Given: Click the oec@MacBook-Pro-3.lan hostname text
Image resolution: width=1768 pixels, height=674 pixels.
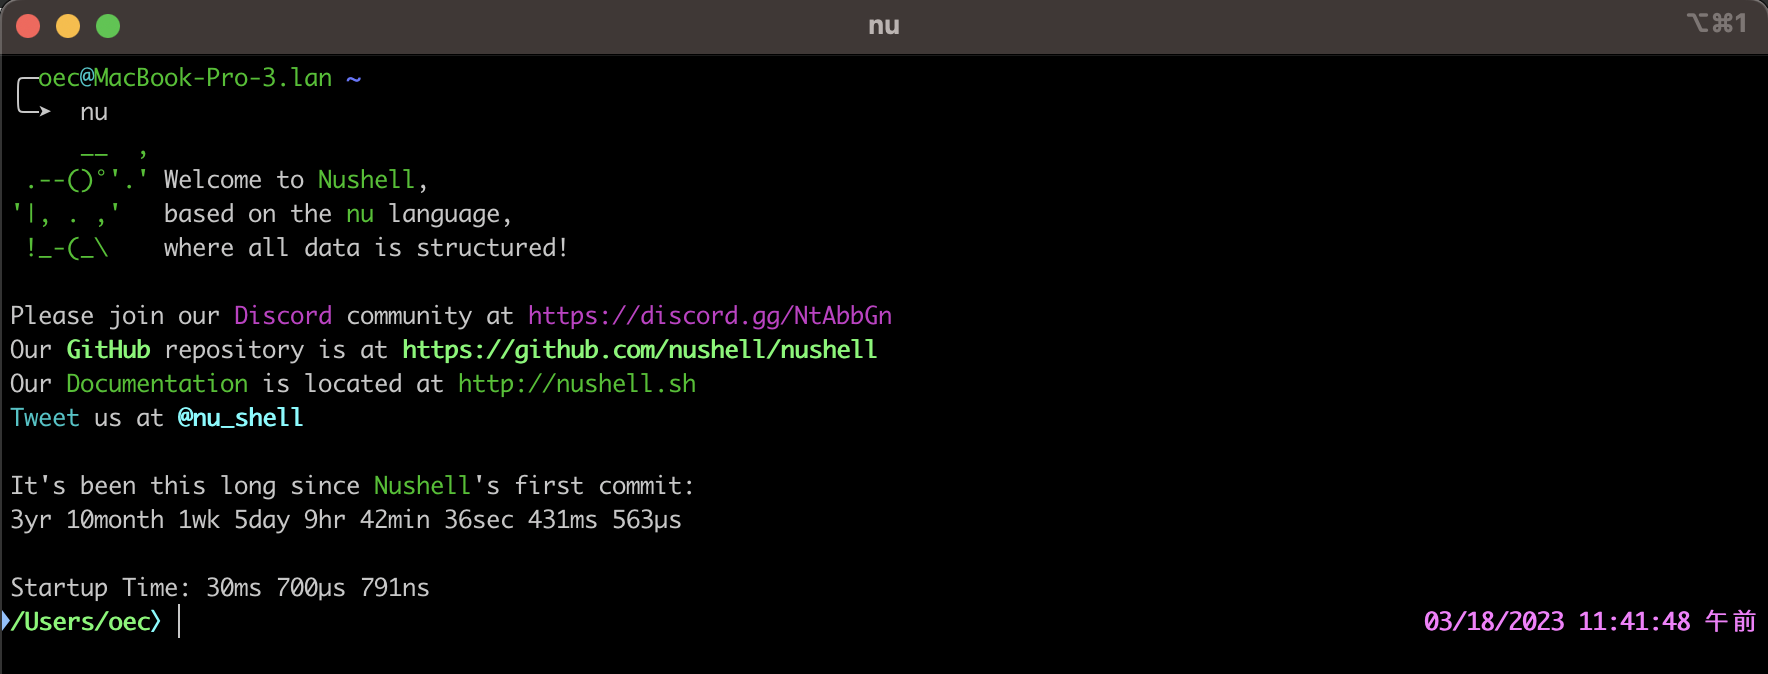Looking at the screenshot, I should pos(186,78).
